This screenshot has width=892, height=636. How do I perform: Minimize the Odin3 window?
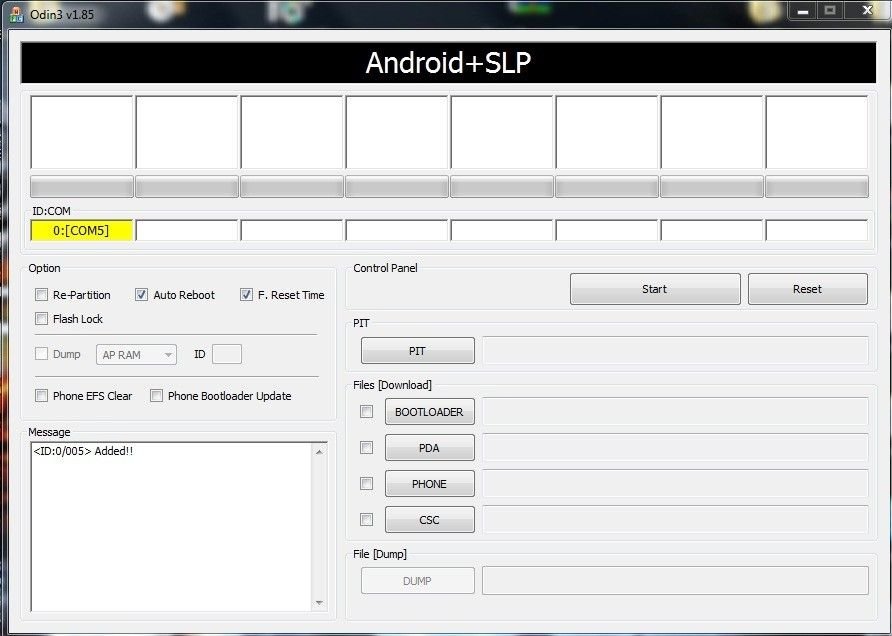(x=803, y=11)
